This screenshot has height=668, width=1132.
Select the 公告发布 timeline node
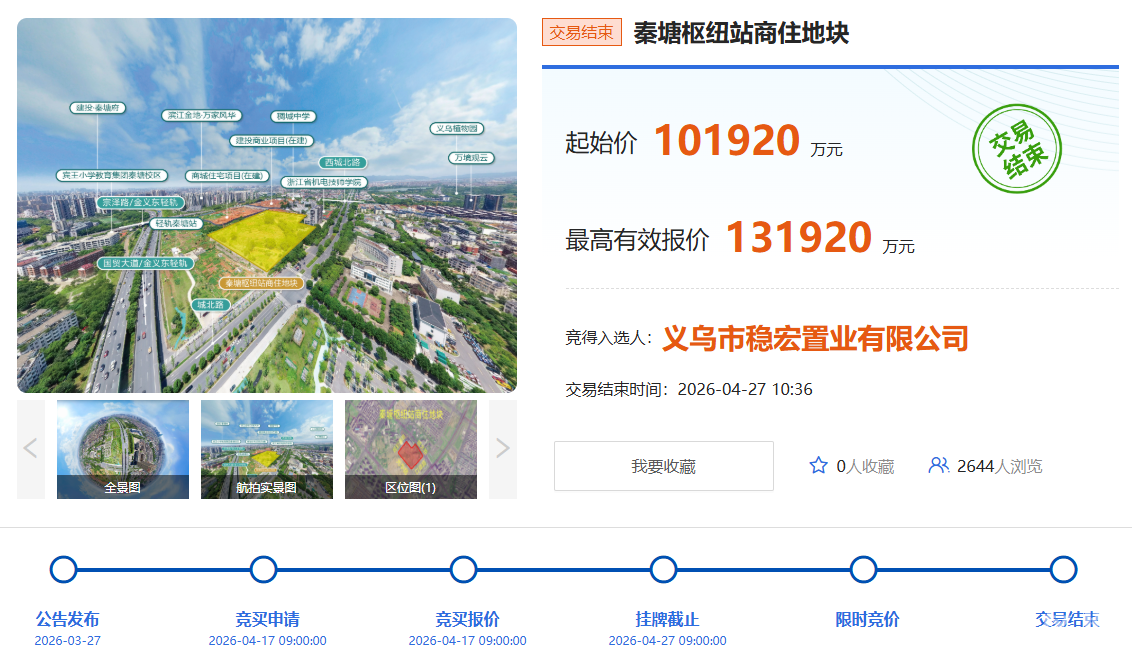(x=63, y=570)
